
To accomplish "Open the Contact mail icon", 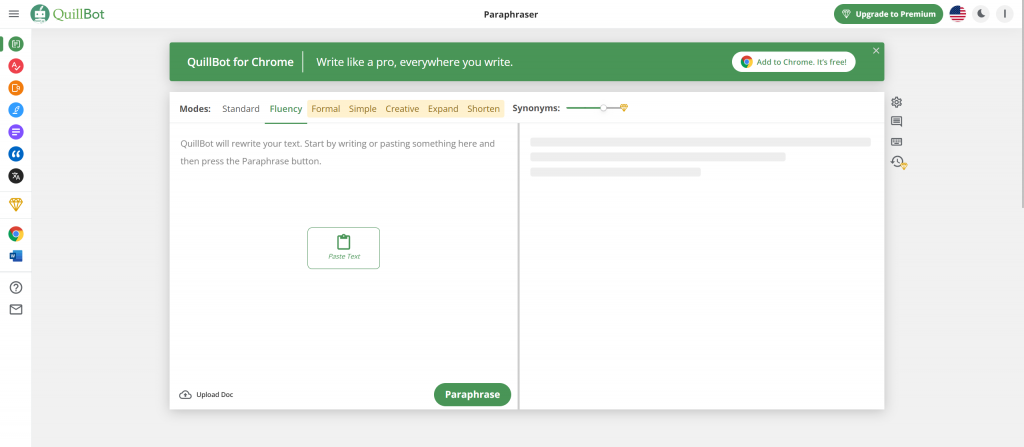I will tap(16, 310).
